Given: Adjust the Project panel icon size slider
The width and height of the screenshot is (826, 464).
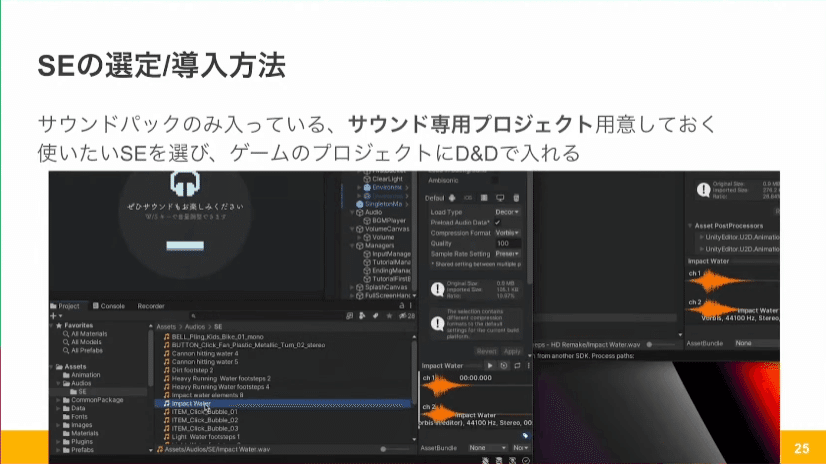Looking at the screenshot, I should pos(396,449).
